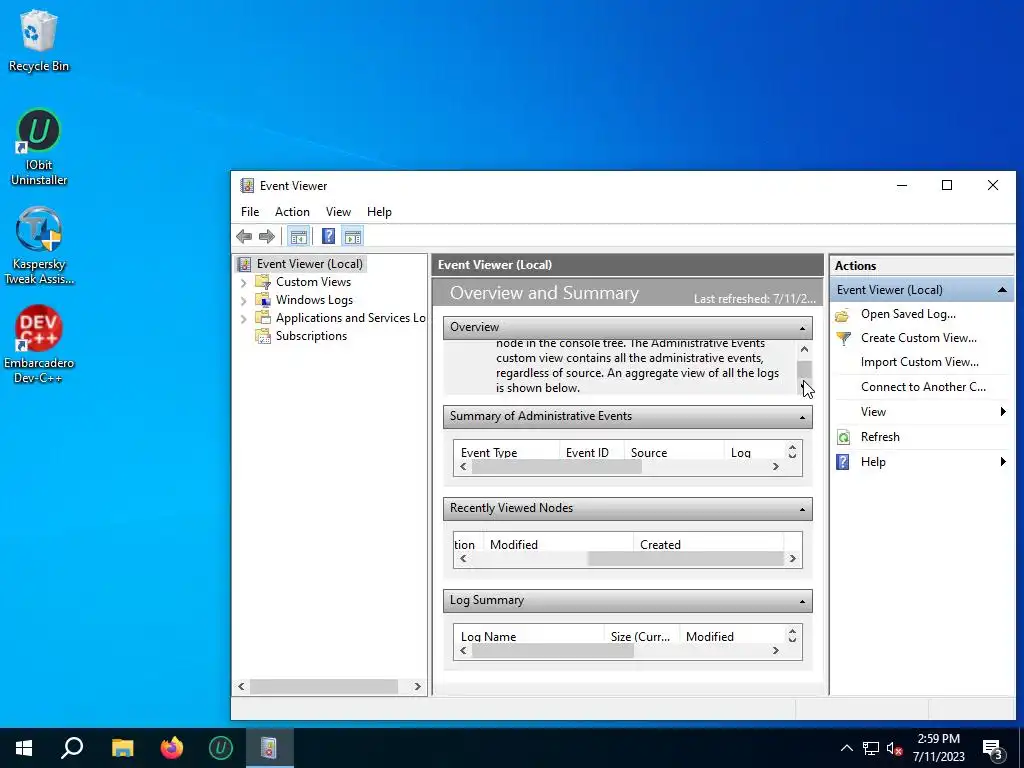Viewport: 1024px width, 768px height.
Task: Toggle Show/Hide Action Pane toolbar icon
Action: [x=353, y=236]
